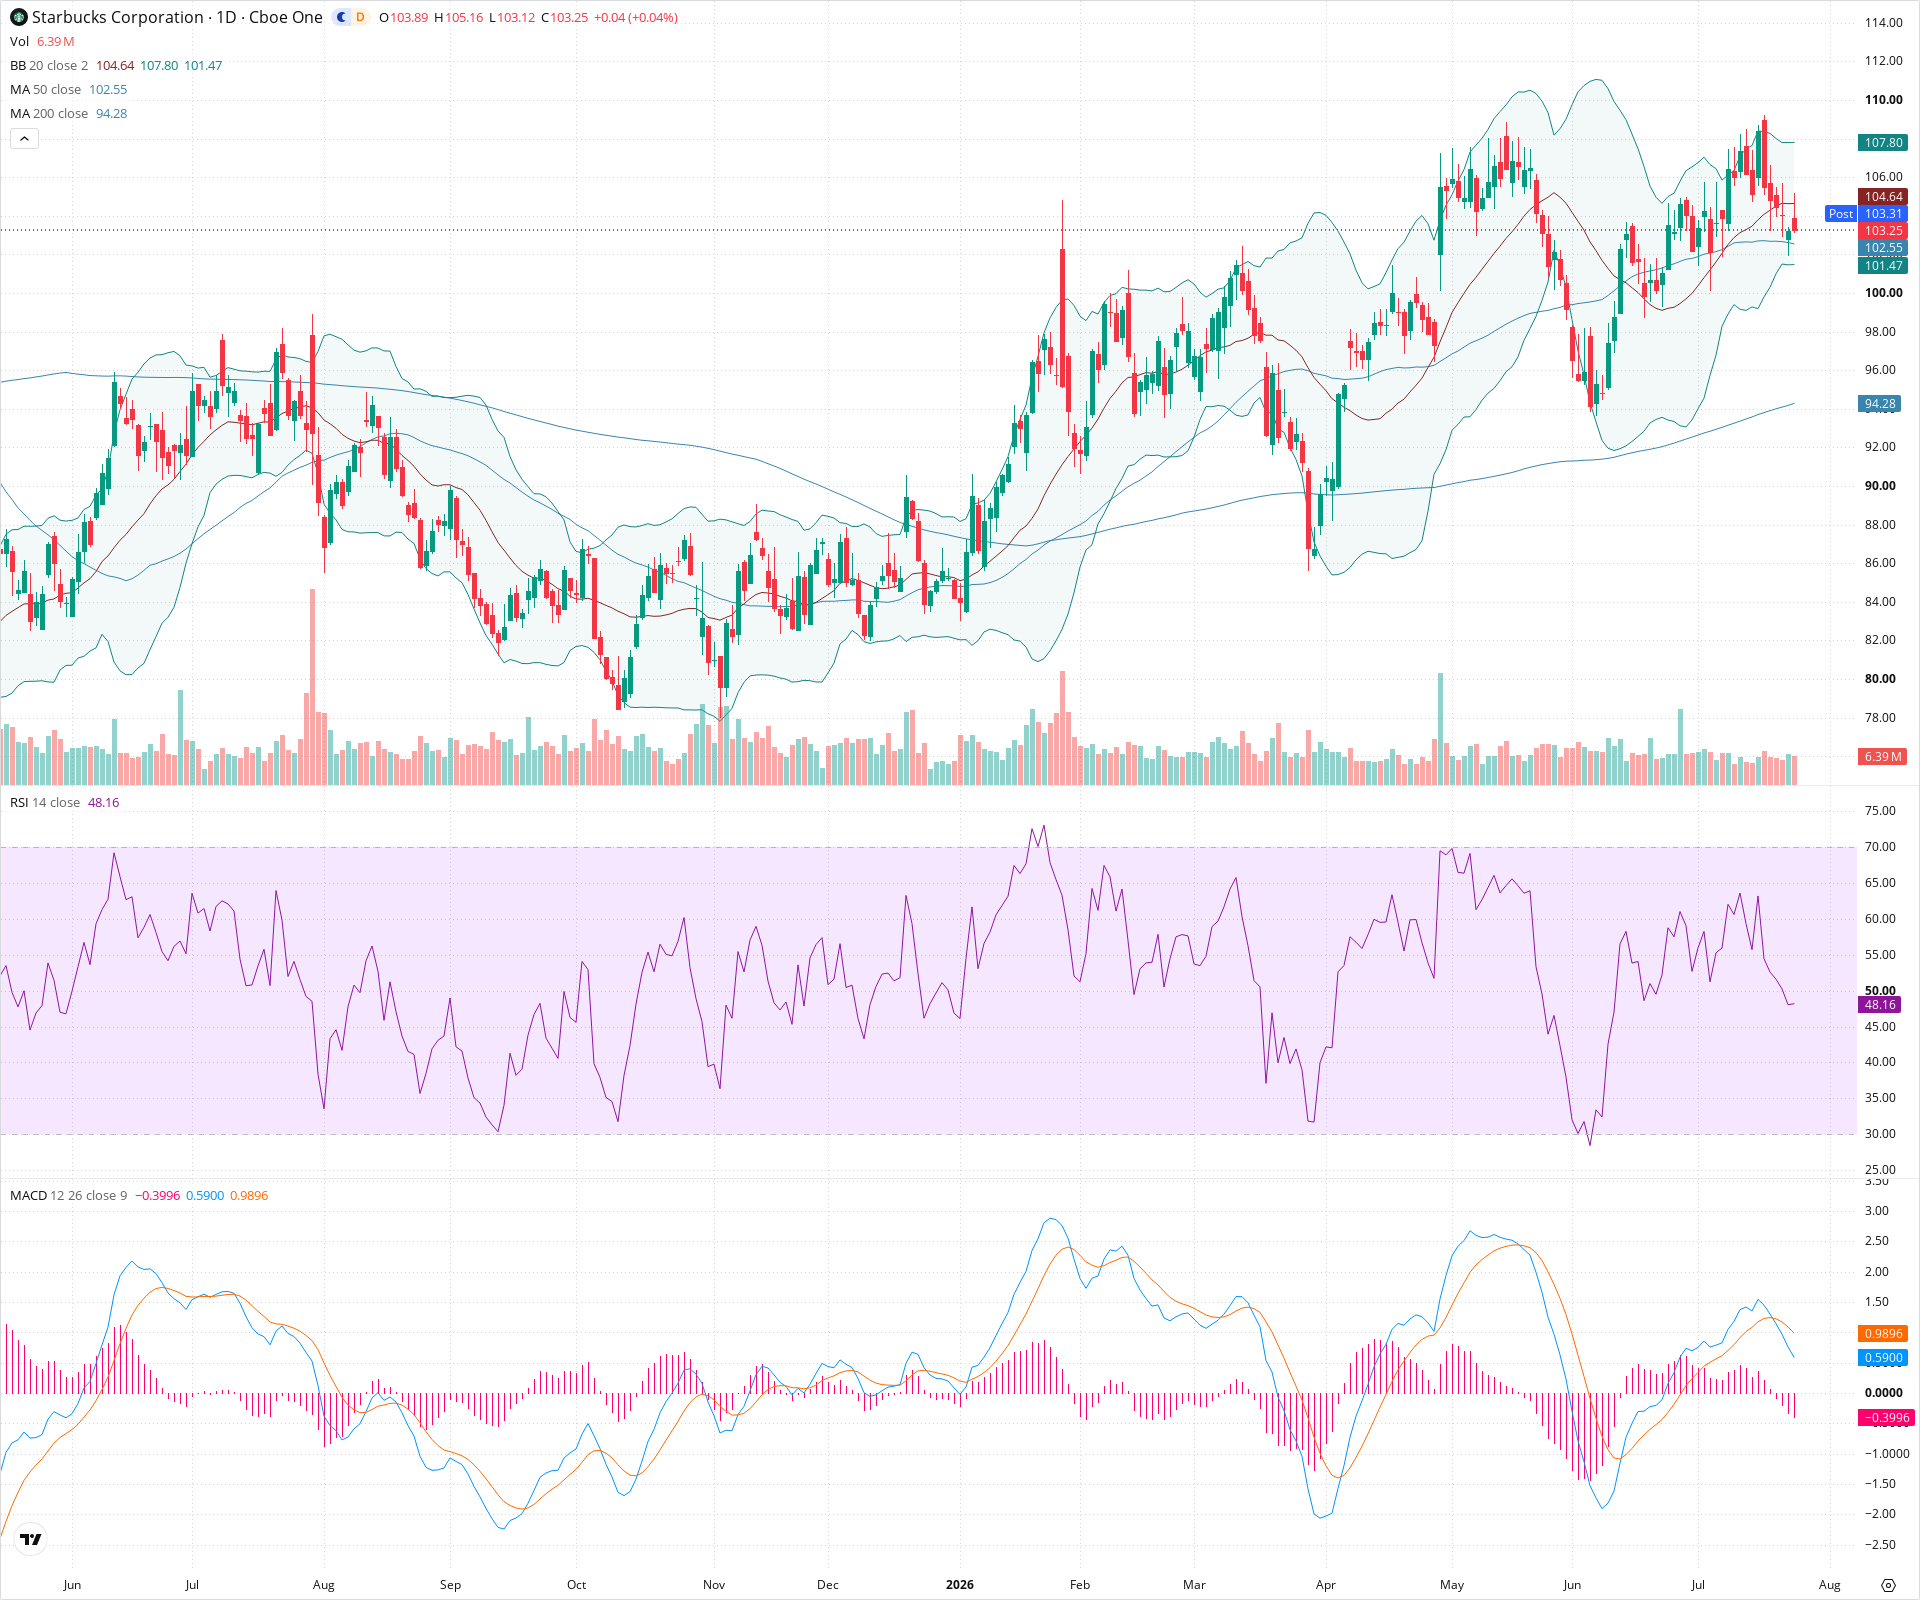Select the MA 50 close indicator
The image size is (1920, 1600).
click(x=46, y=89)
